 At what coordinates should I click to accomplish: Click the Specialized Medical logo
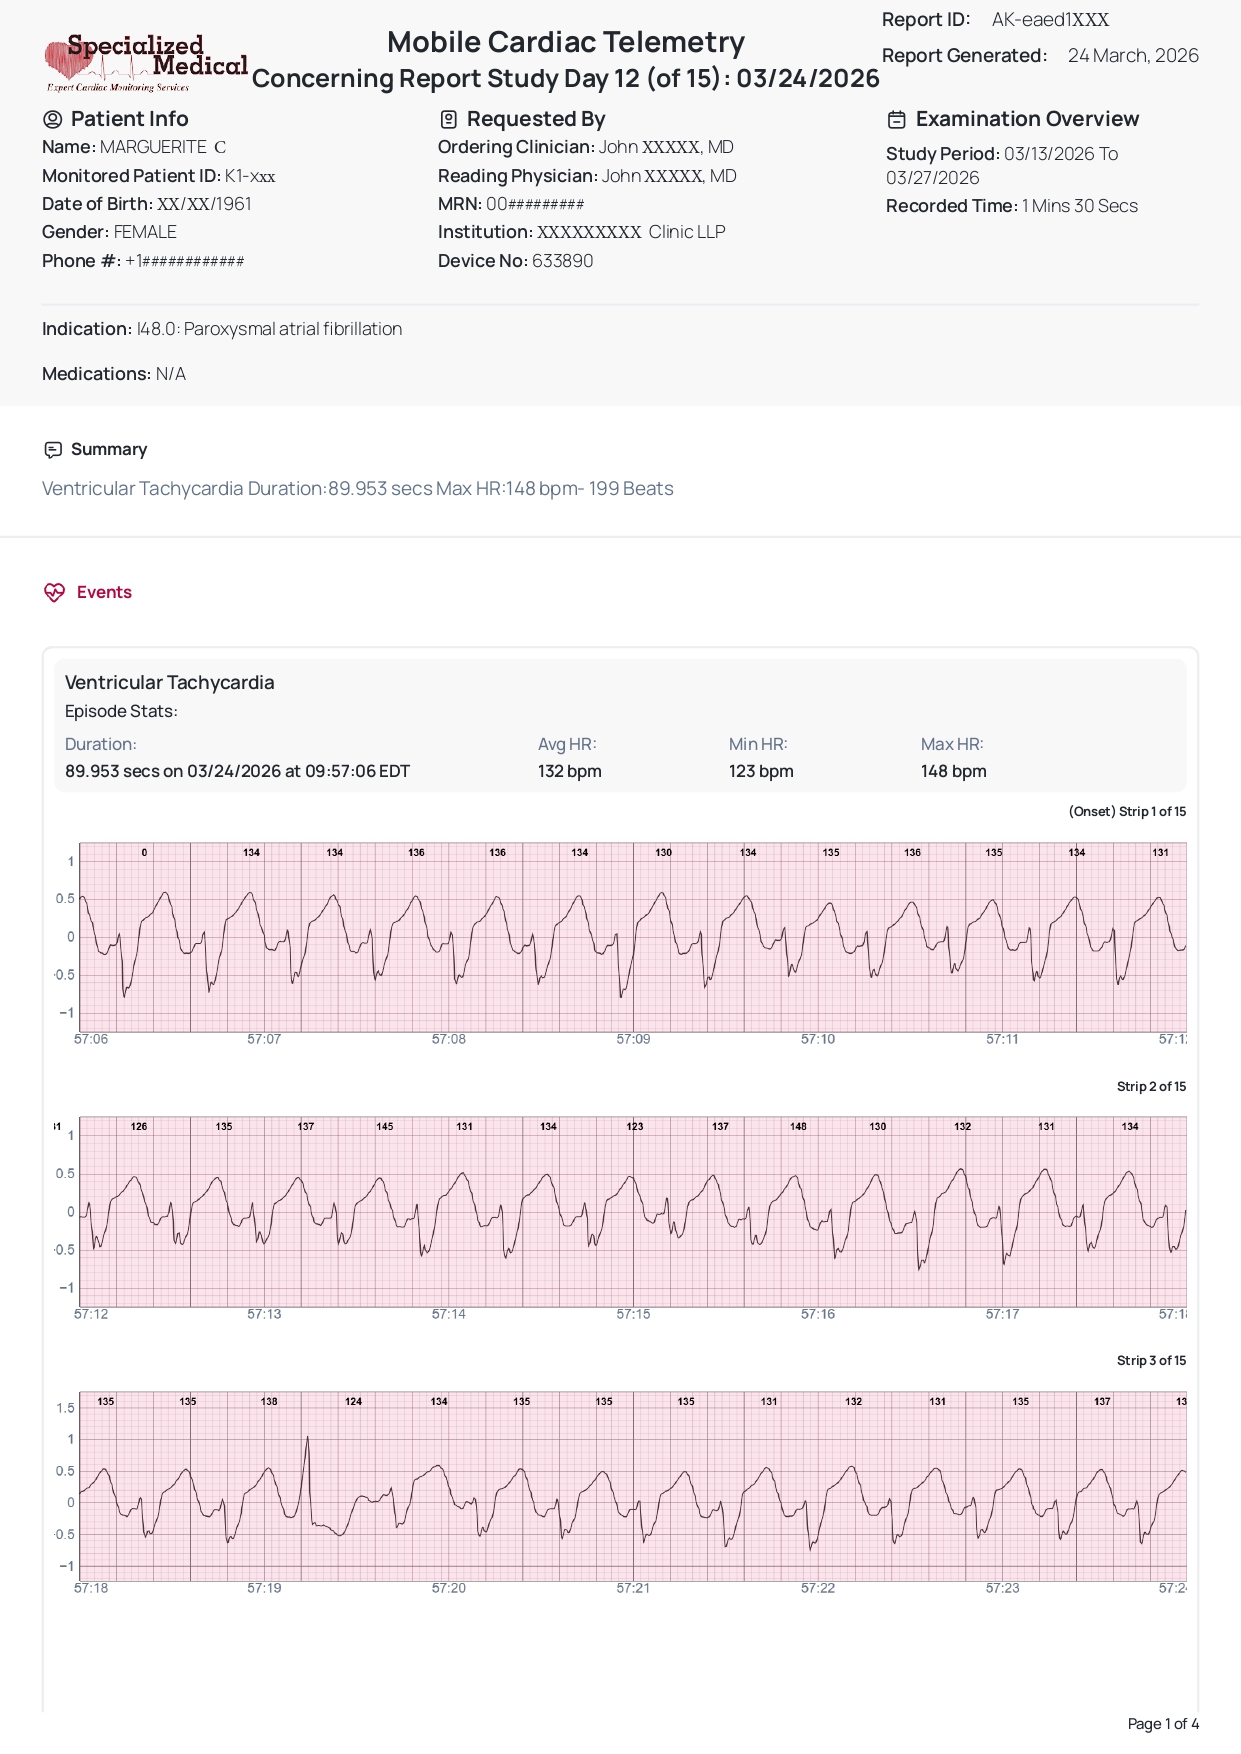click(x=146, y=63)
